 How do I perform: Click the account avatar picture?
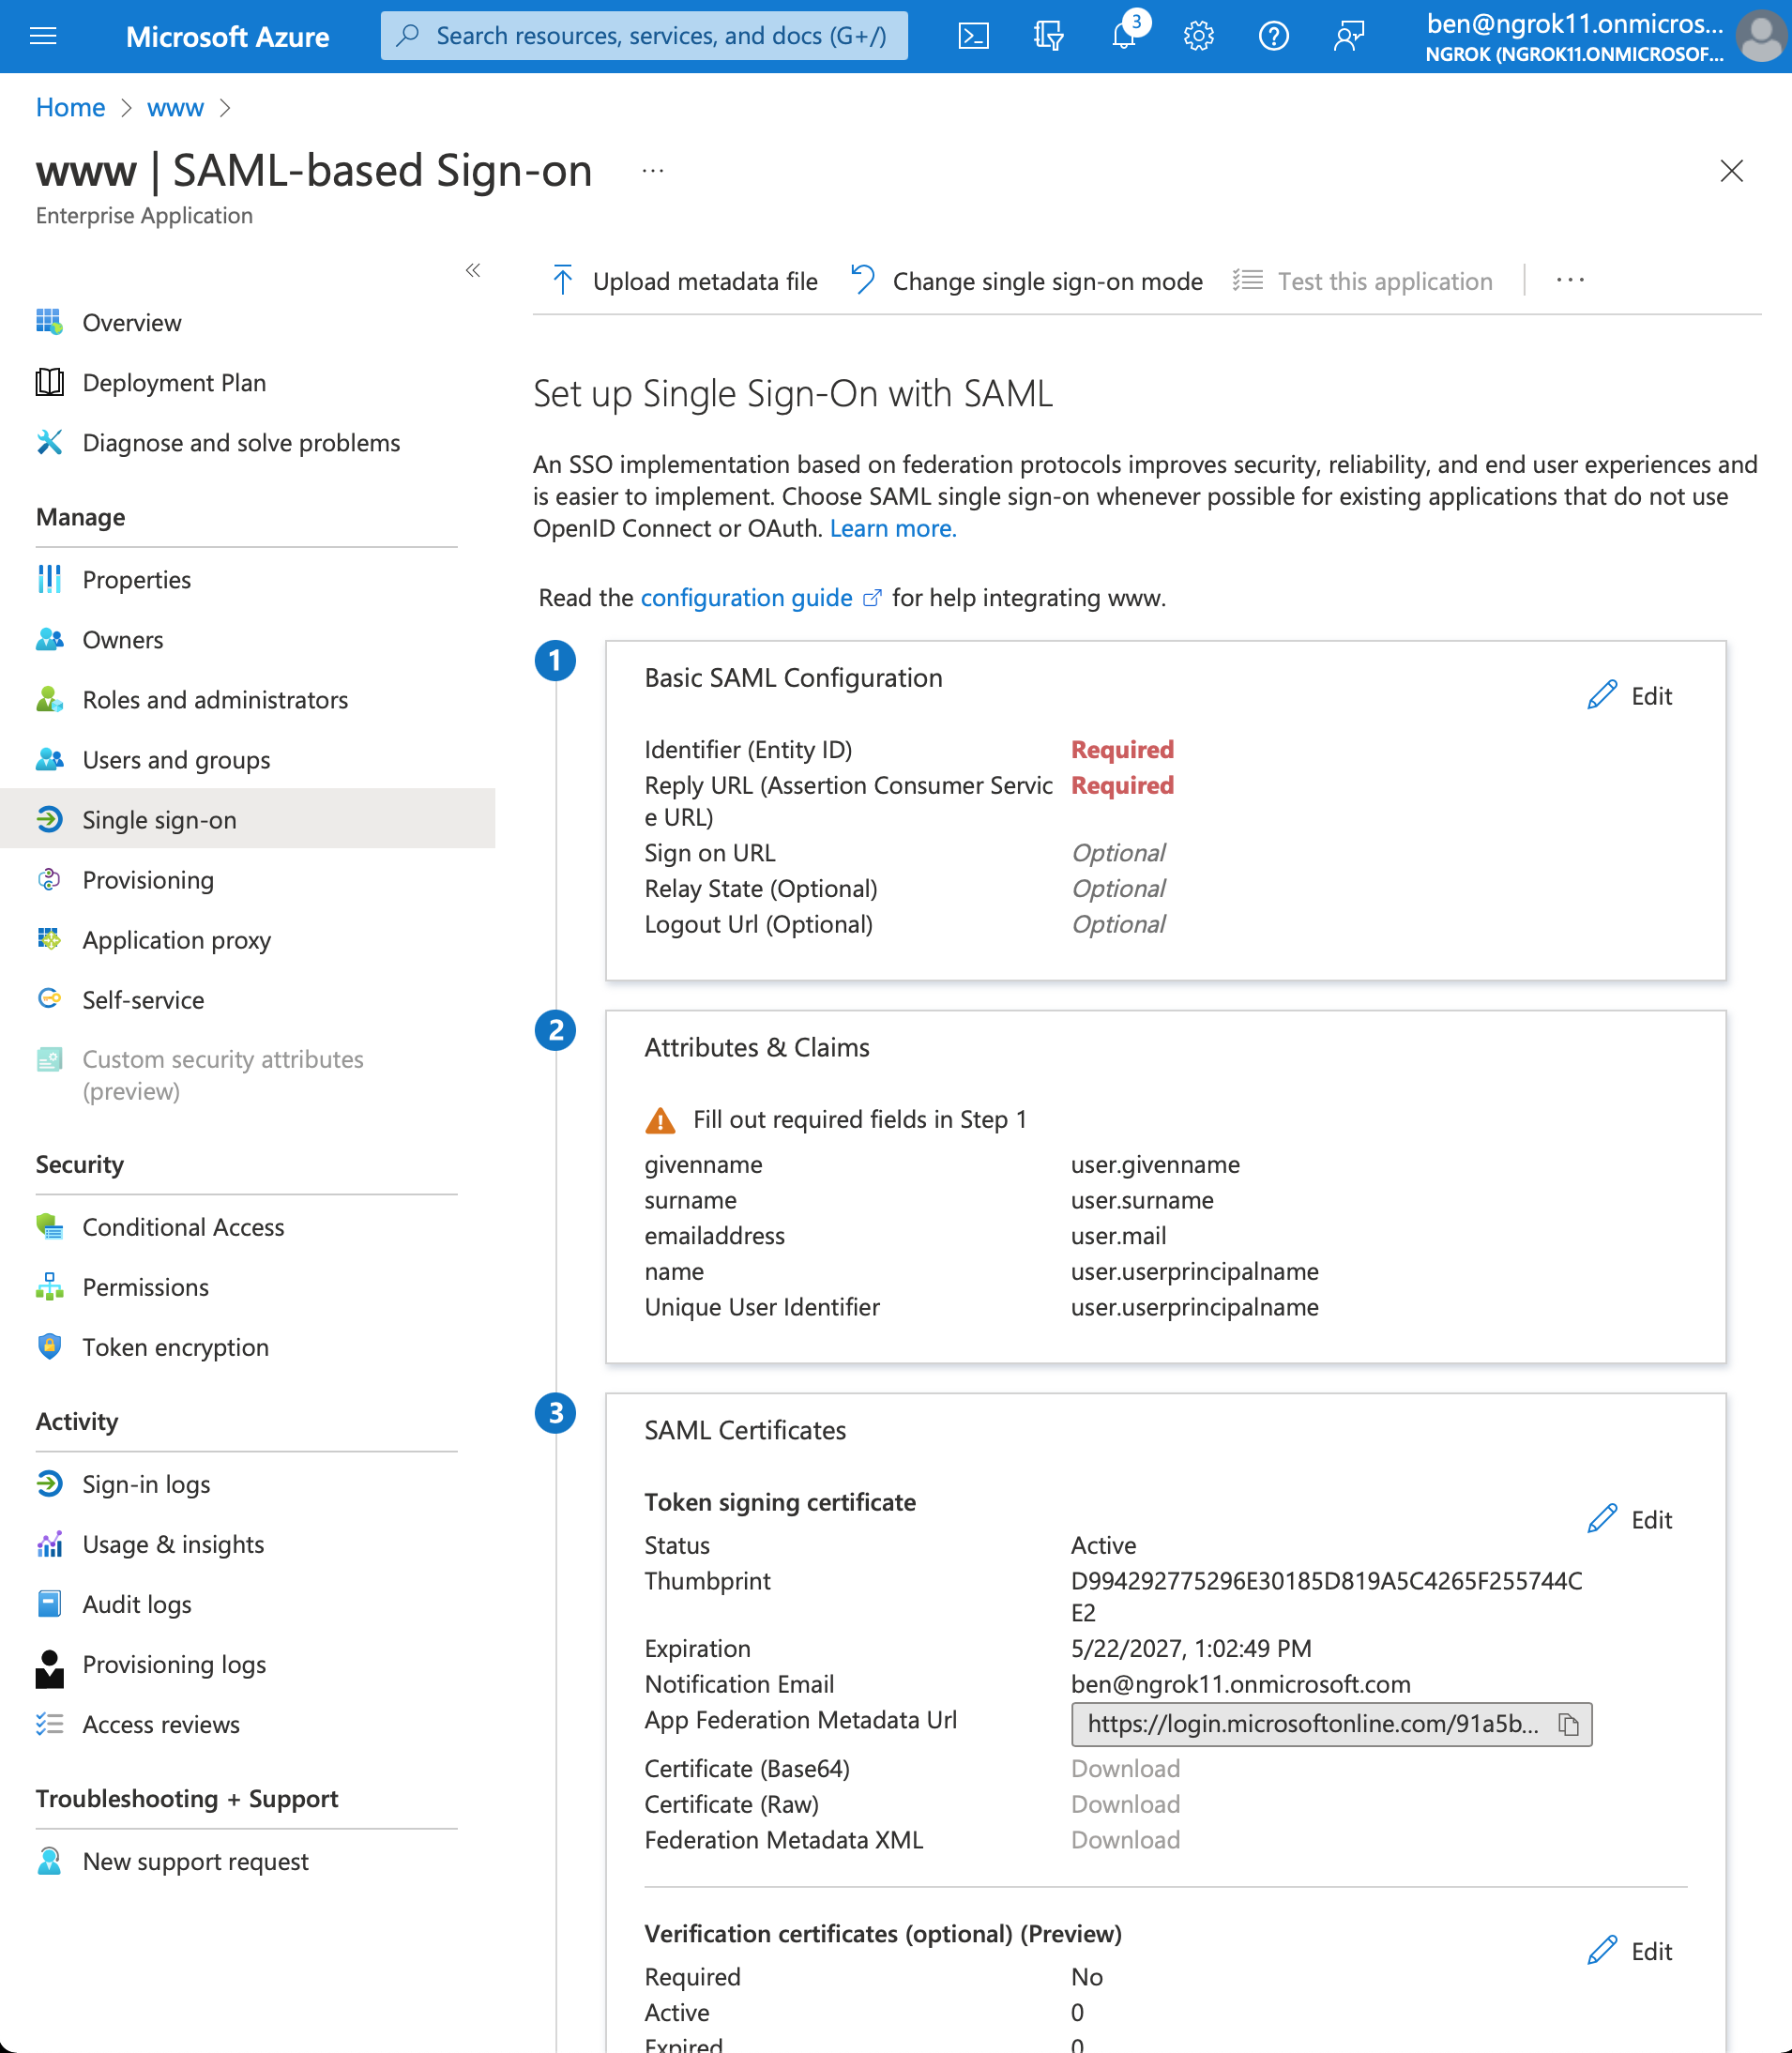coord(1762,36)
